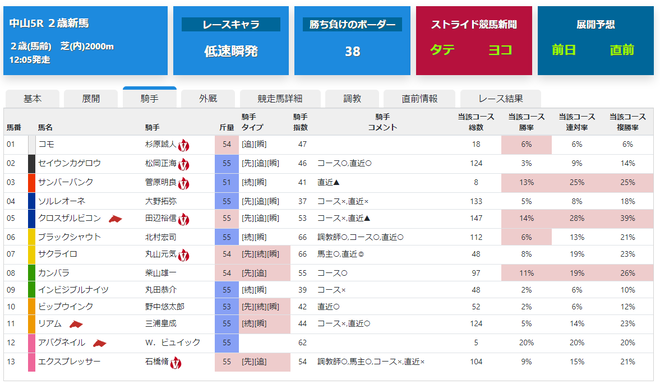Click red horse icon next to リアム
660x389 pixels.
76,324
